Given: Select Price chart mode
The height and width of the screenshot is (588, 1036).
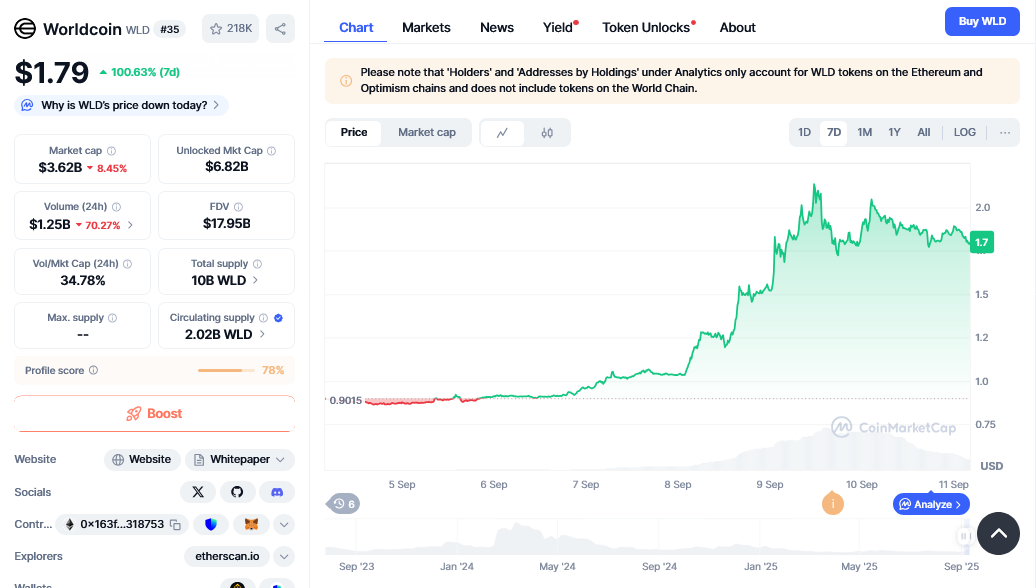Looking at the screenshot, I should [354, 132].
